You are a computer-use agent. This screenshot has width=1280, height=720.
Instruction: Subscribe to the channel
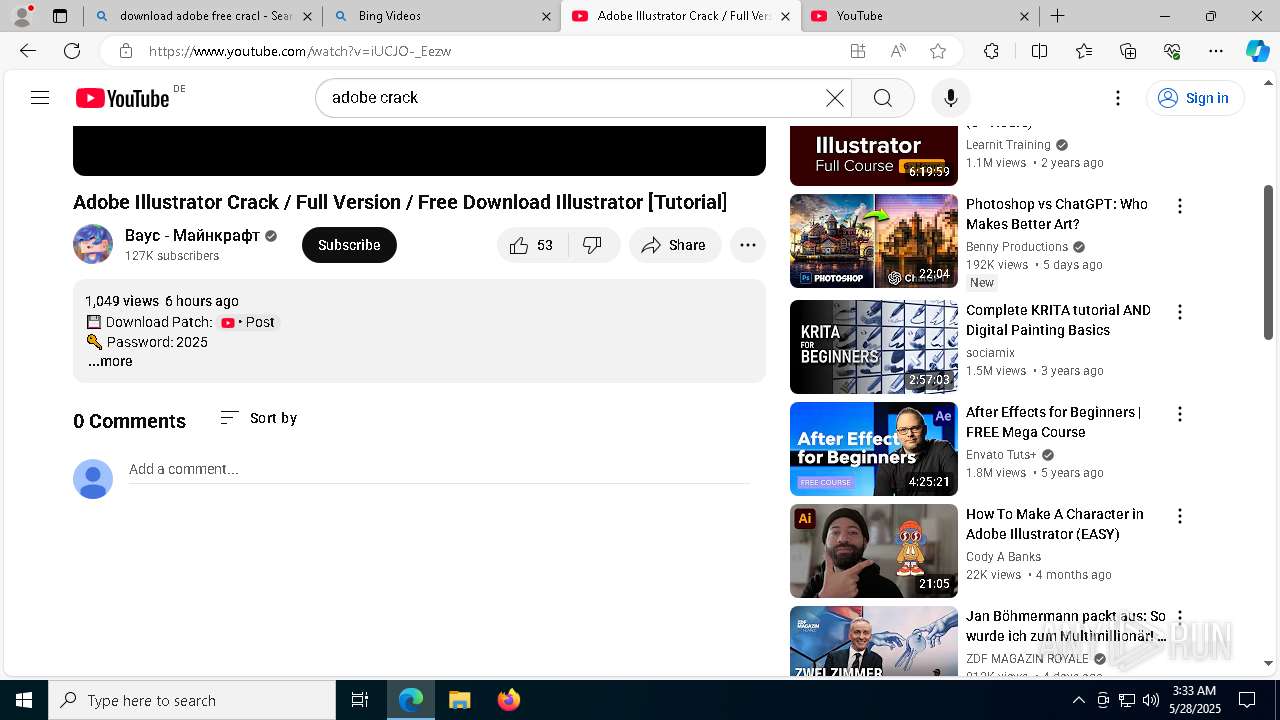tap(349, 245)
